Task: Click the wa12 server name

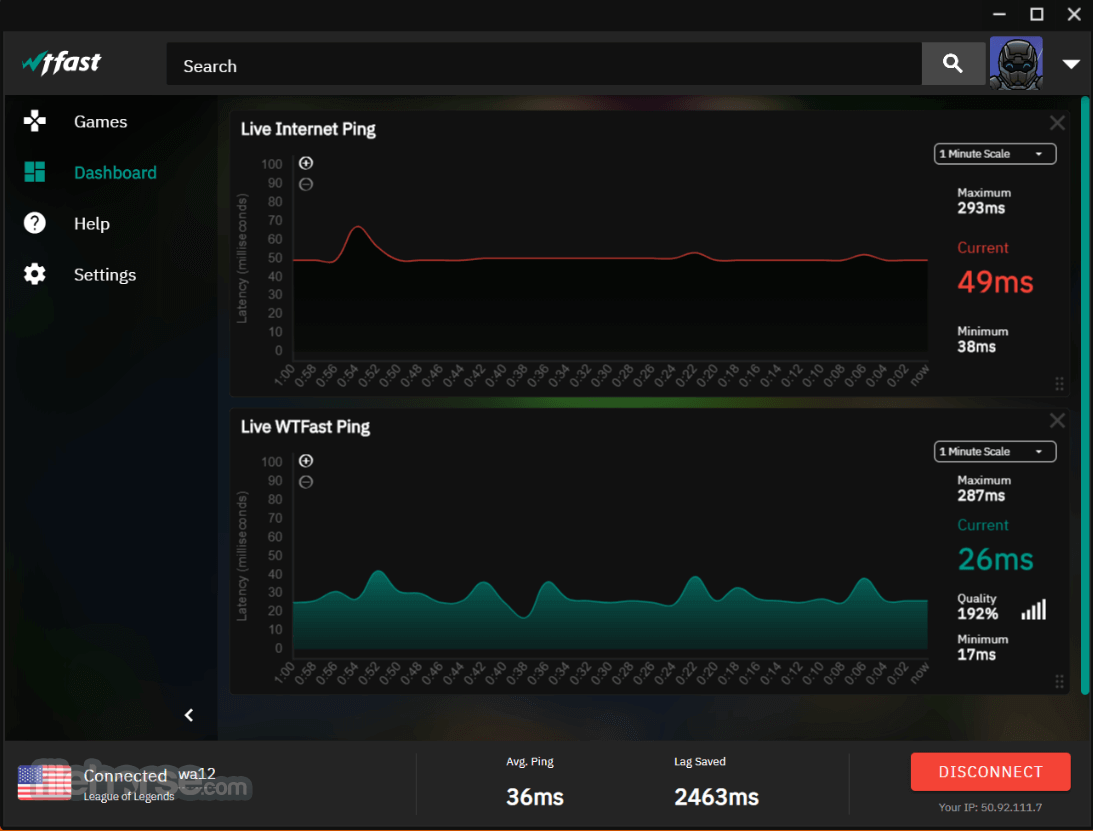Action: [197, 774]
